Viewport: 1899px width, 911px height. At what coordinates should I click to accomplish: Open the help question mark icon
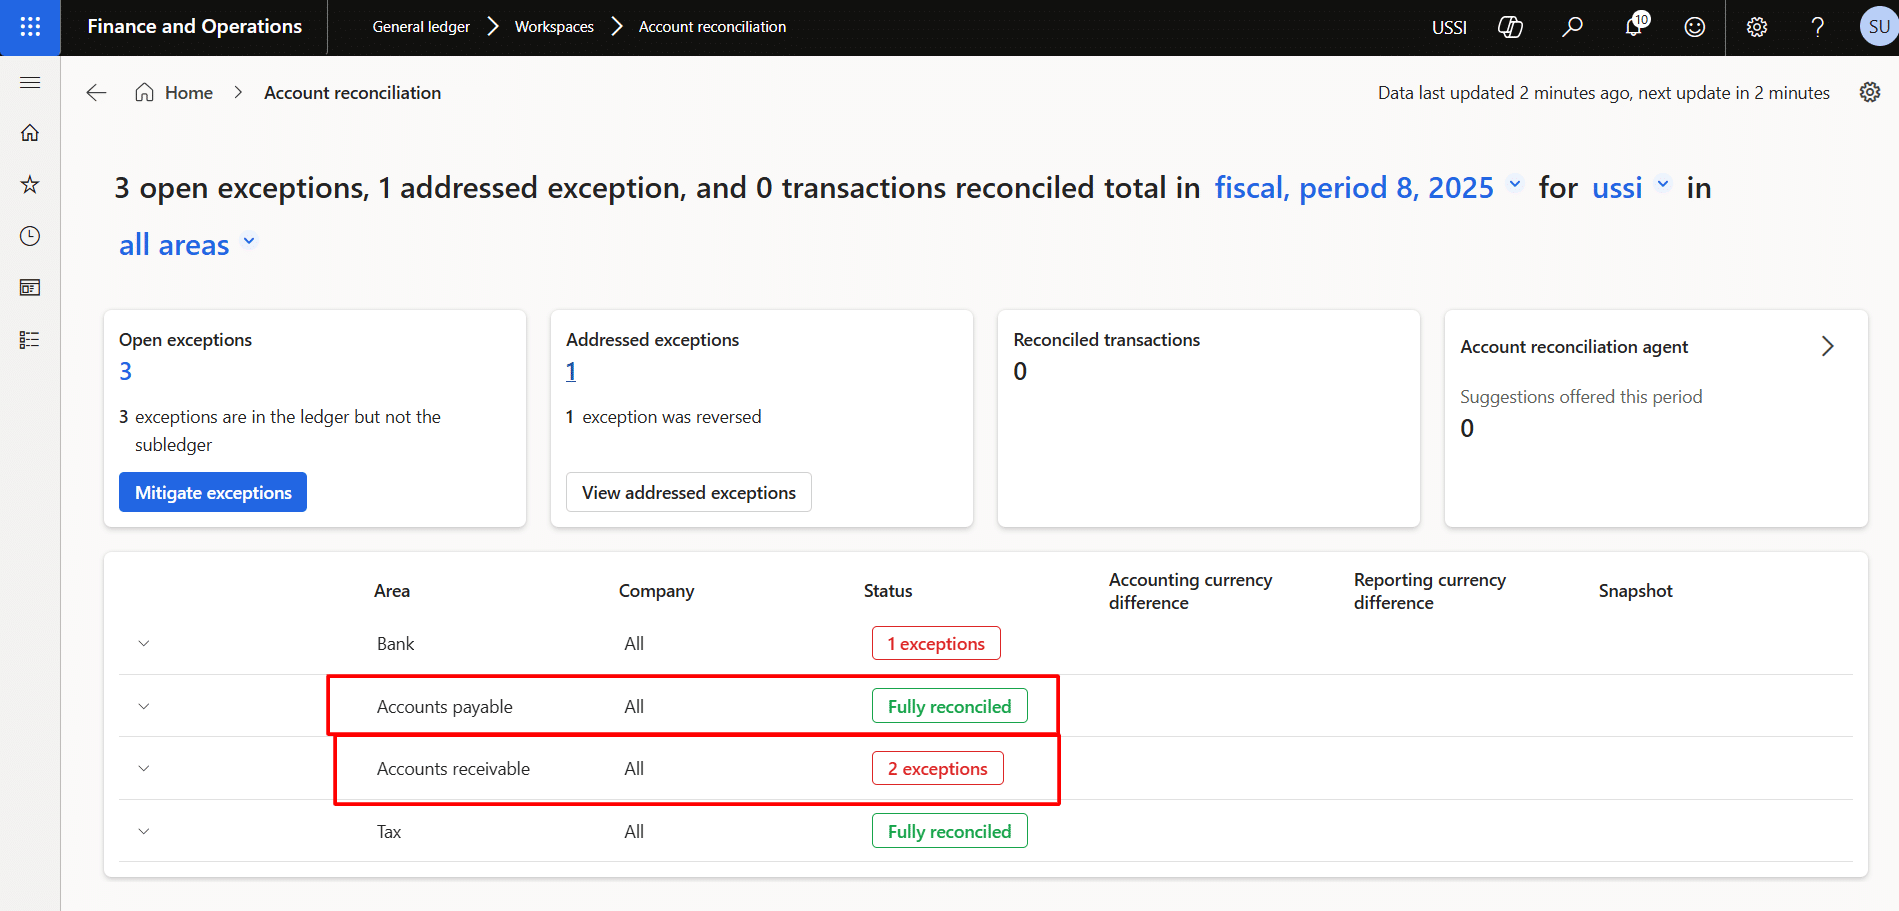(x=1817, y=27)
